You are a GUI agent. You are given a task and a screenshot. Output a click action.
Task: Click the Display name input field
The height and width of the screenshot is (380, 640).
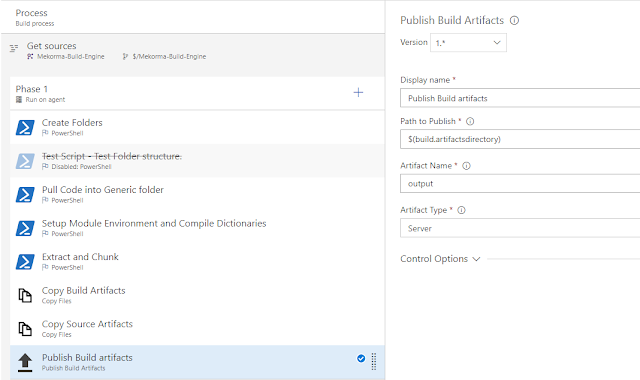click(x=520, y=98)
